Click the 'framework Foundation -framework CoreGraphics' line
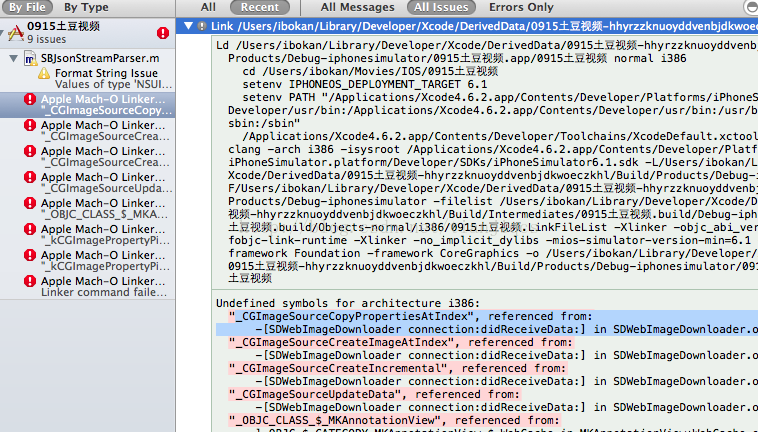This screenshot has width=758, height=432. coord(493,254)
